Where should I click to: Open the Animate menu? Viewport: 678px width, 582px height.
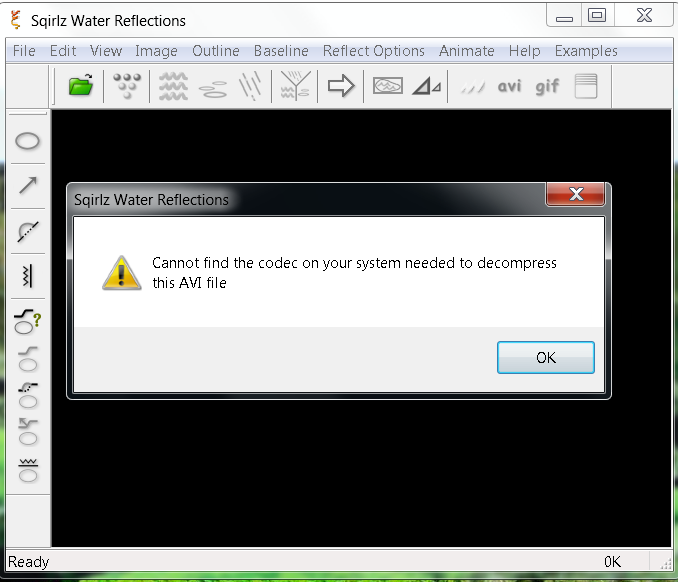(x=467, y=51)
